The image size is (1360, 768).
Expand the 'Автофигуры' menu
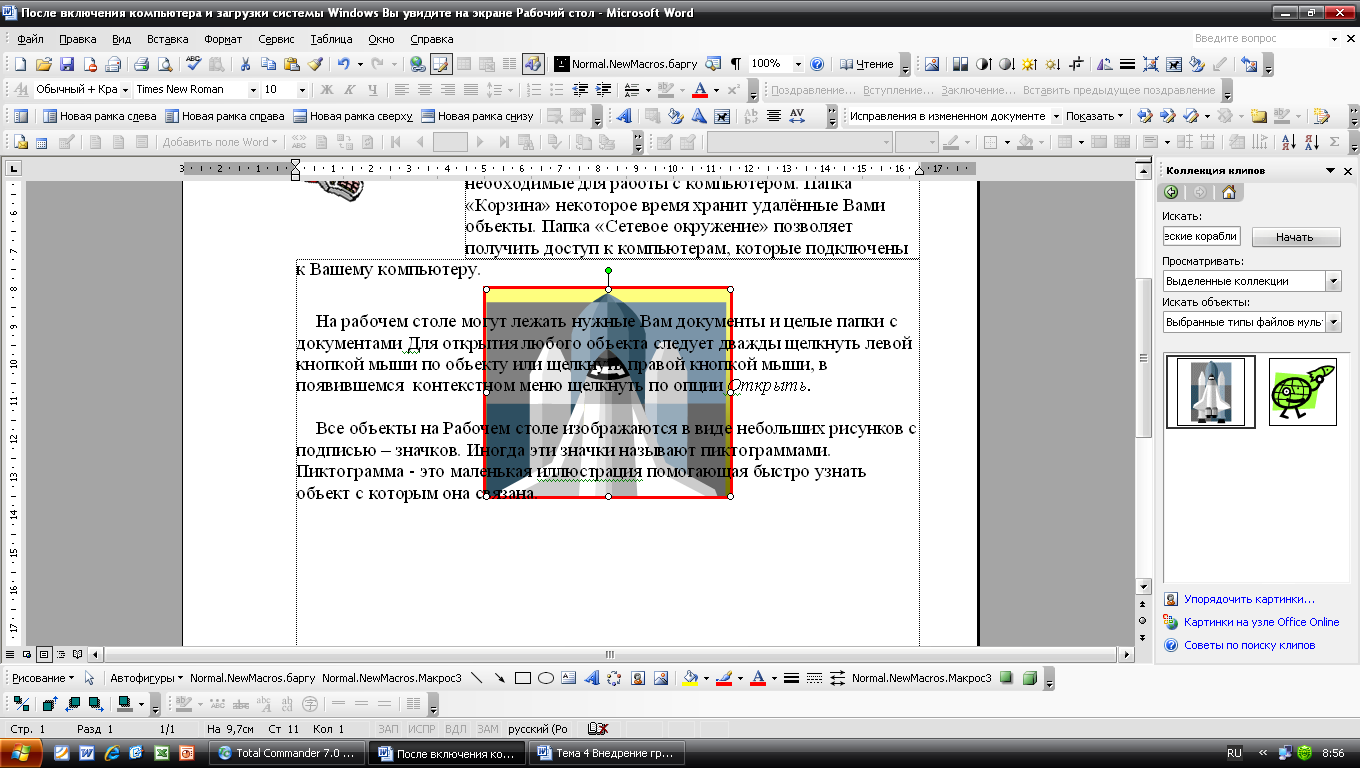146,678
